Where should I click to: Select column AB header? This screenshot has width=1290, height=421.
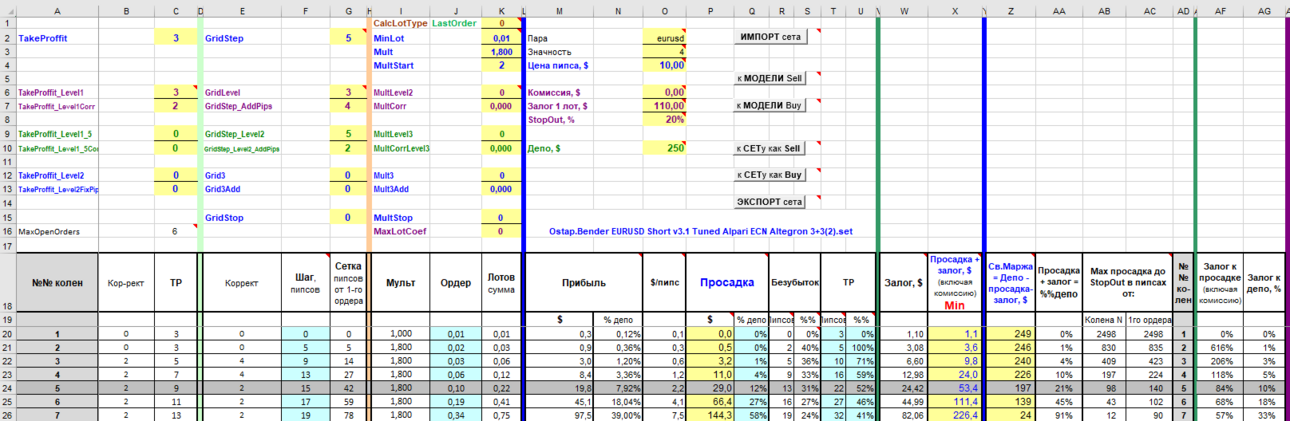1103,11
